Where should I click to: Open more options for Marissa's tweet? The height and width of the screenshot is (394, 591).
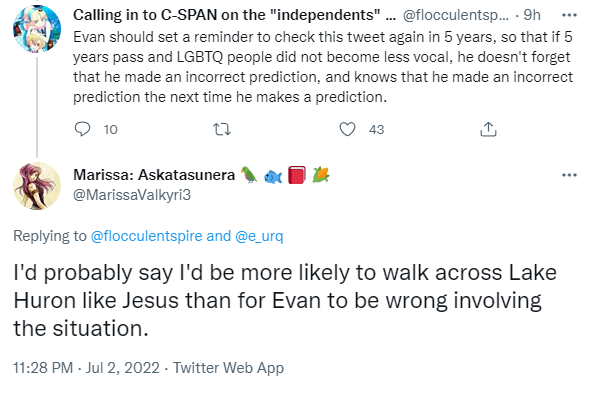[569, 175]
